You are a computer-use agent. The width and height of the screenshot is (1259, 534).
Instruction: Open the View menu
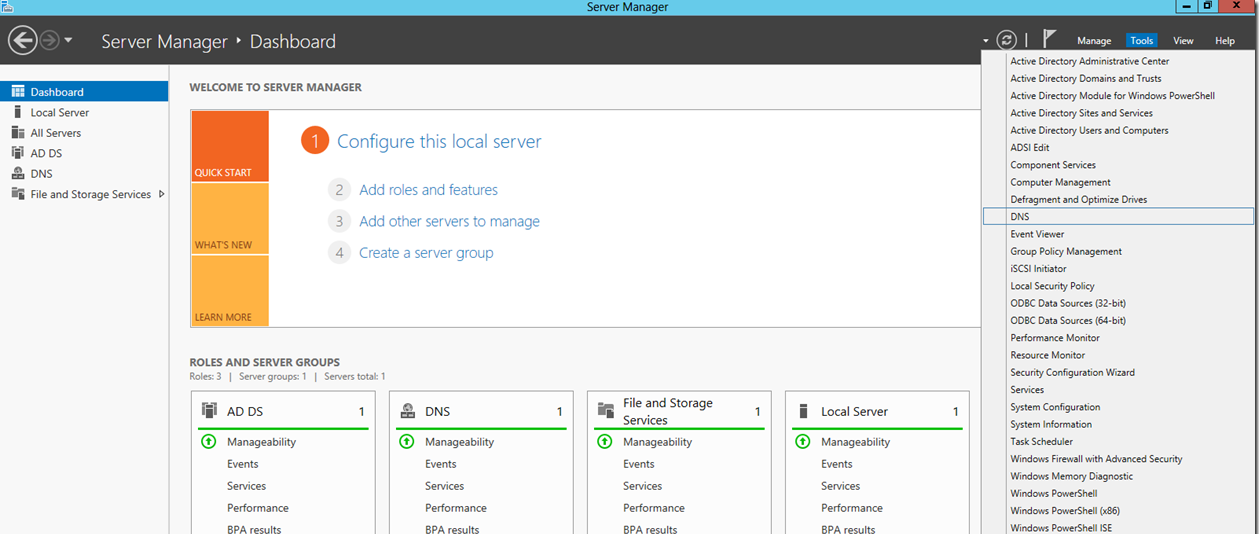tap(1183, 41)
